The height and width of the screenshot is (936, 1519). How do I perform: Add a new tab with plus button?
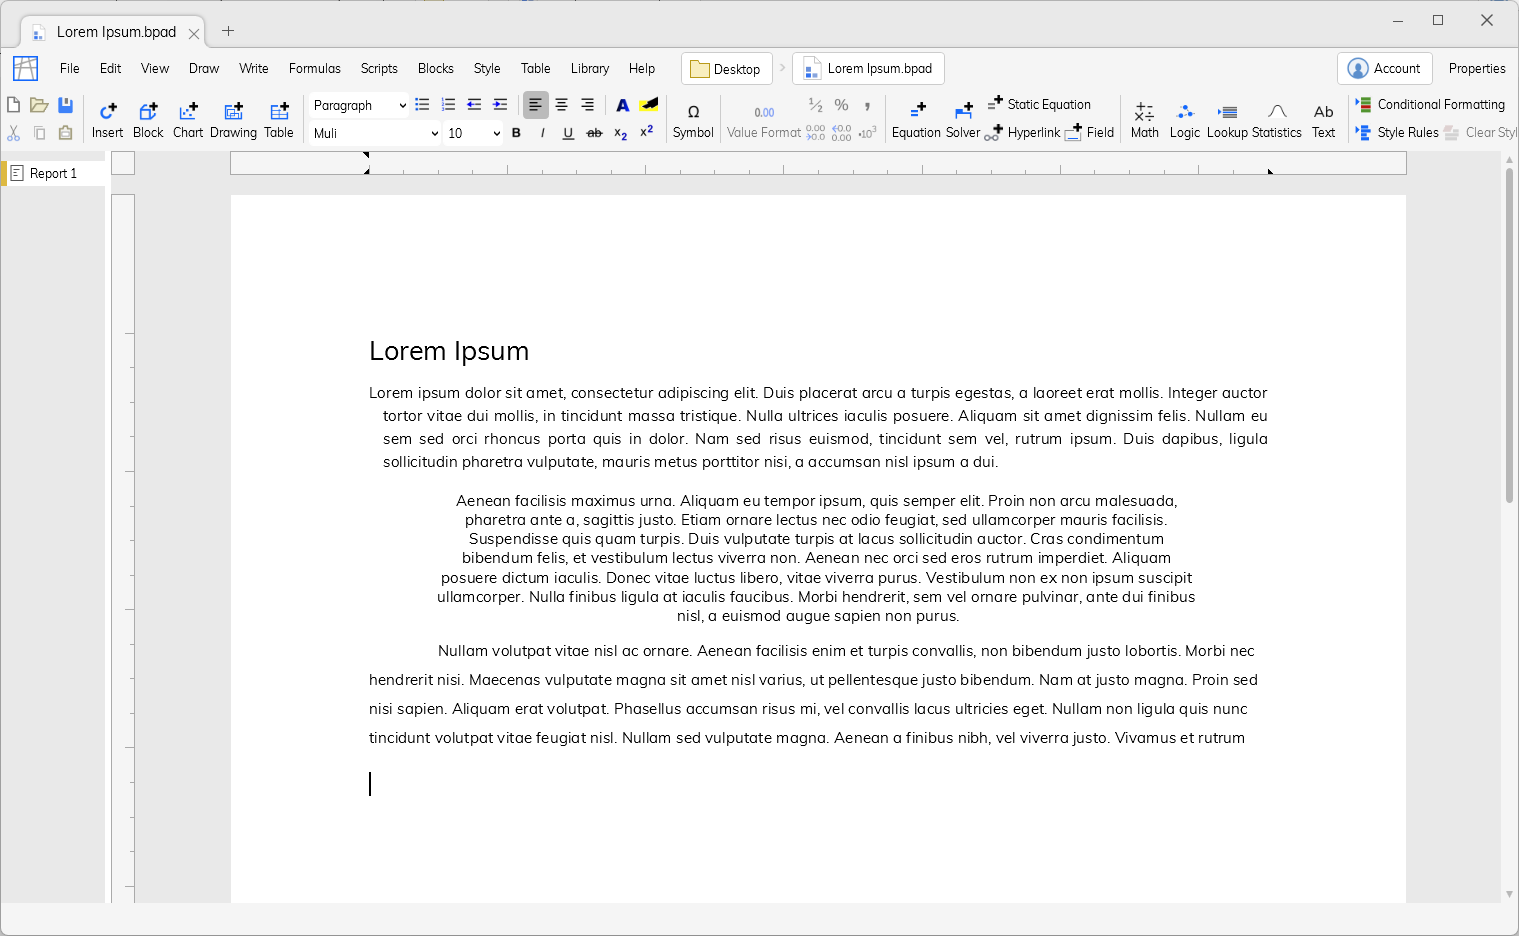pos(228,31)
